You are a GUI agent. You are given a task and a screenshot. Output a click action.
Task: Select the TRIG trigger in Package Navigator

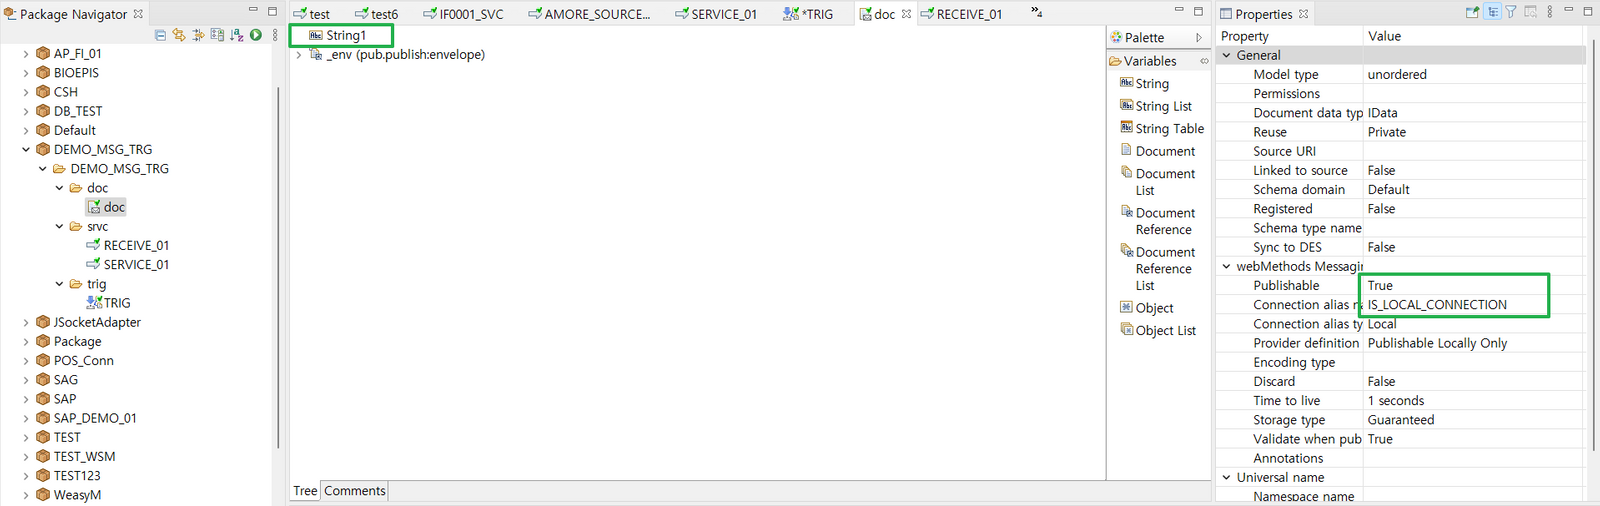(116, 303)
